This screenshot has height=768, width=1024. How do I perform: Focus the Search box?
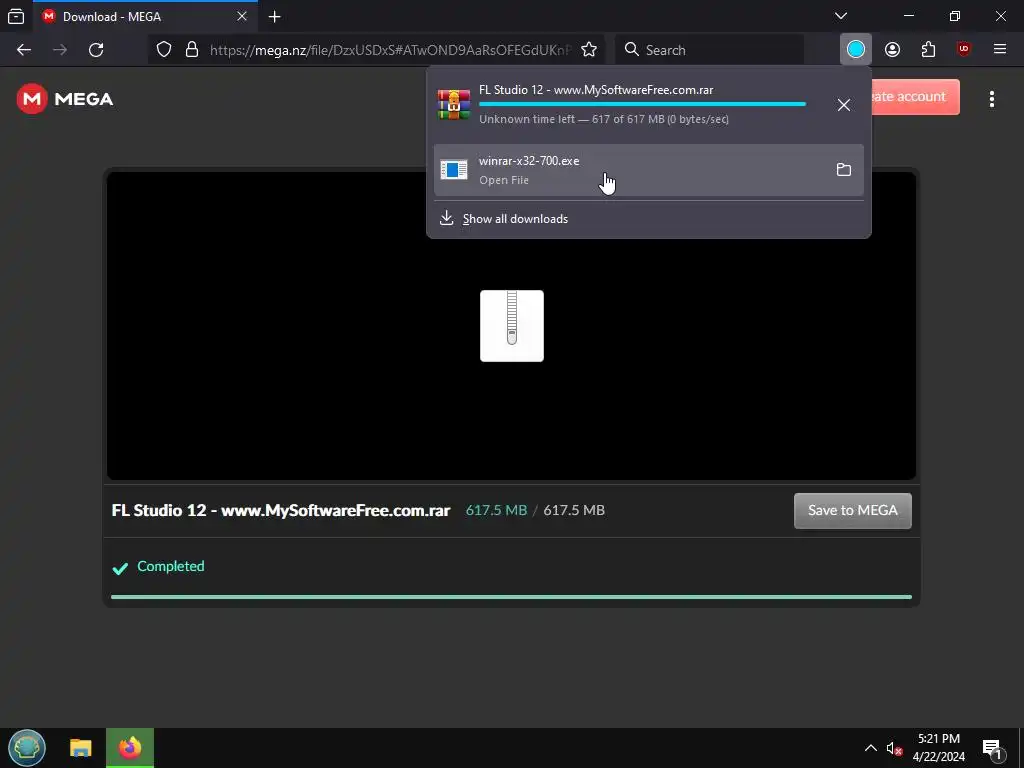(x=709, y=50)
